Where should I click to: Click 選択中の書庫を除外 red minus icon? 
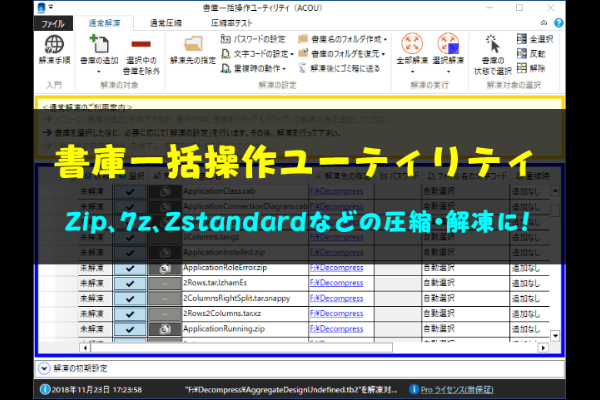click(139, 44)
